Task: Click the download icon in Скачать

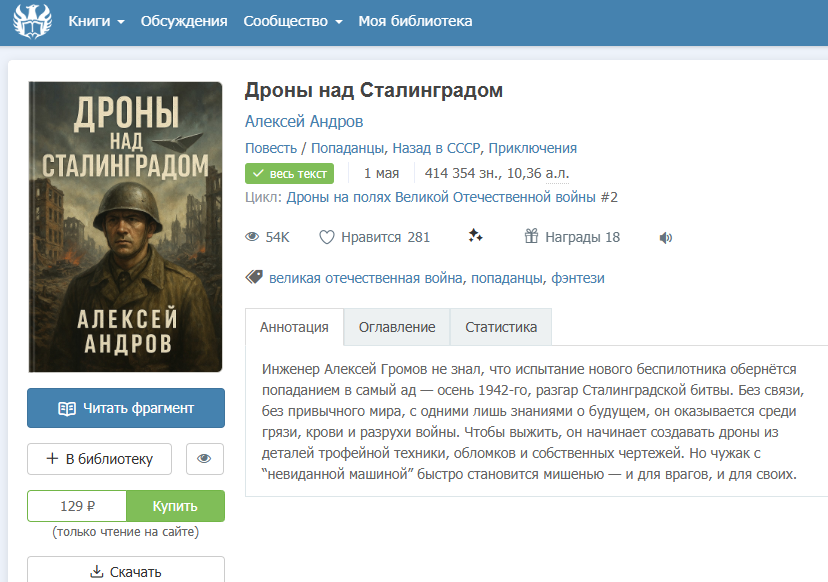Action: (97, 571)
